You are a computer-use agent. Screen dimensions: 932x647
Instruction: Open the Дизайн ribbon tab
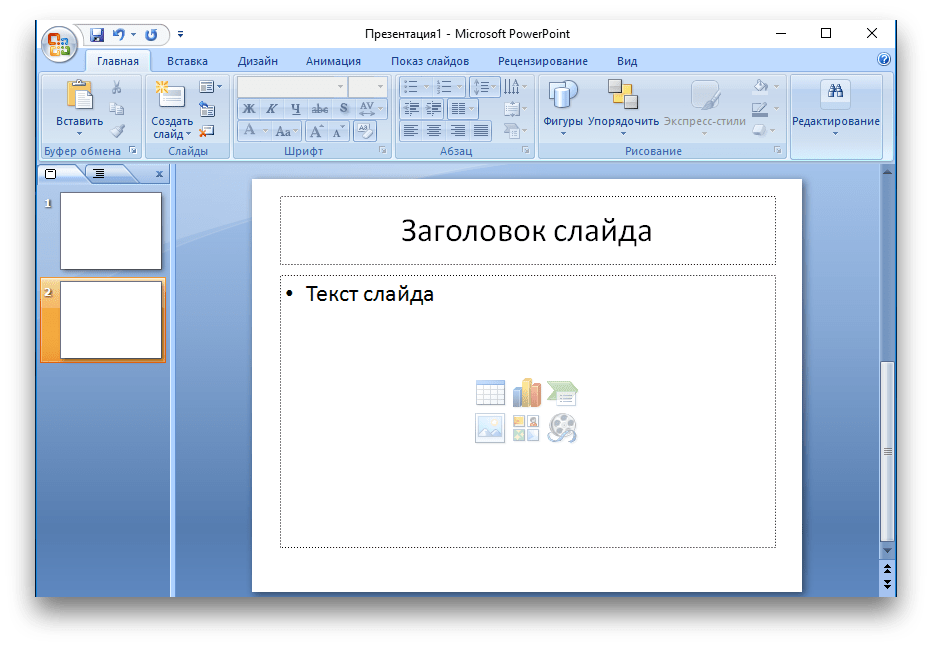tap(258, 61)
